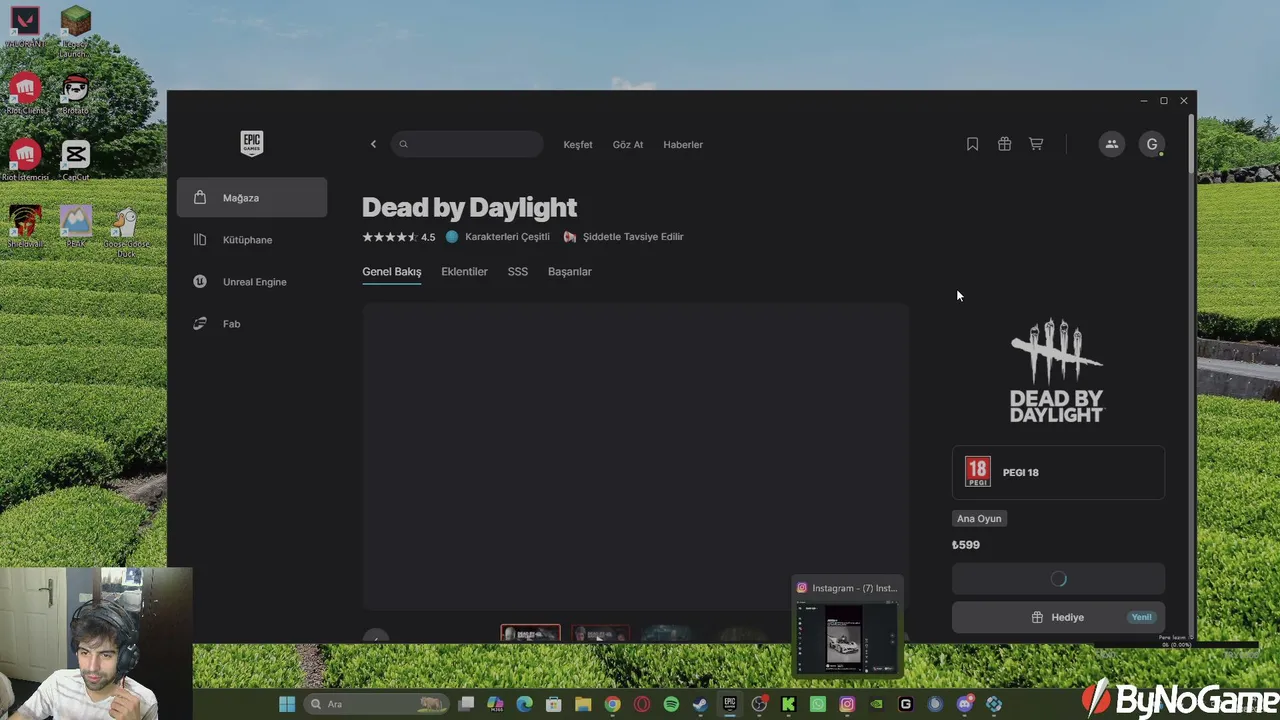Click the VALORANT desktop shortcut

(x=24, y=27)
